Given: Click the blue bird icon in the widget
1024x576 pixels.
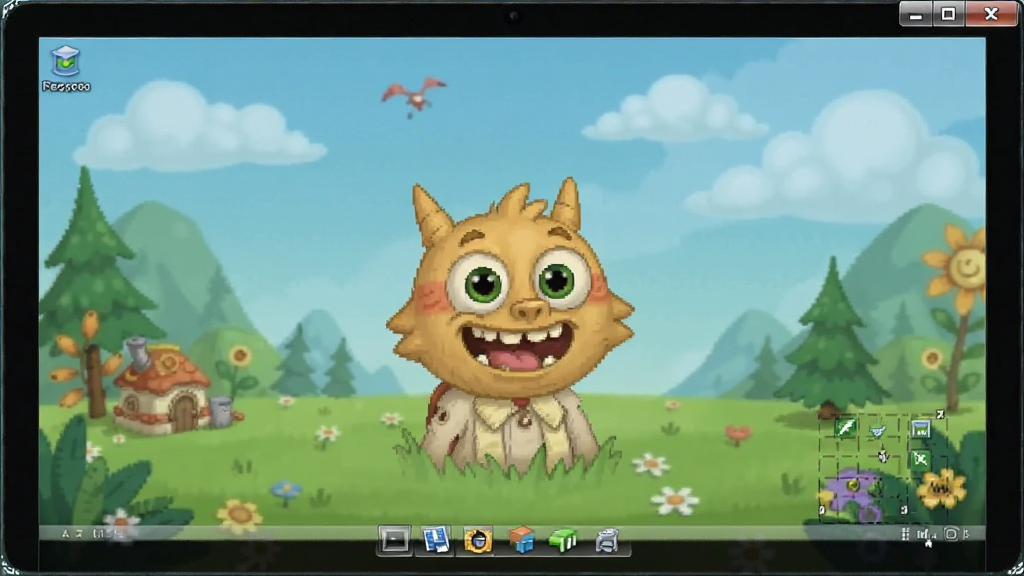Looking at the screenshot, I should 878,430.
